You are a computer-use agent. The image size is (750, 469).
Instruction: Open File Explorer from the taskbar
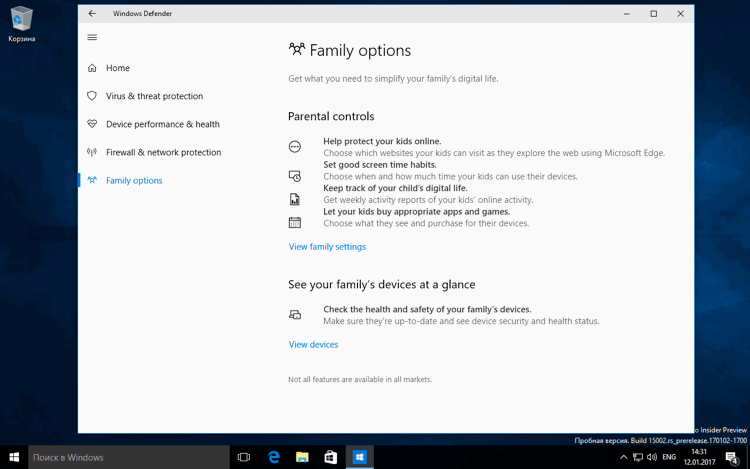click(302, 458)
